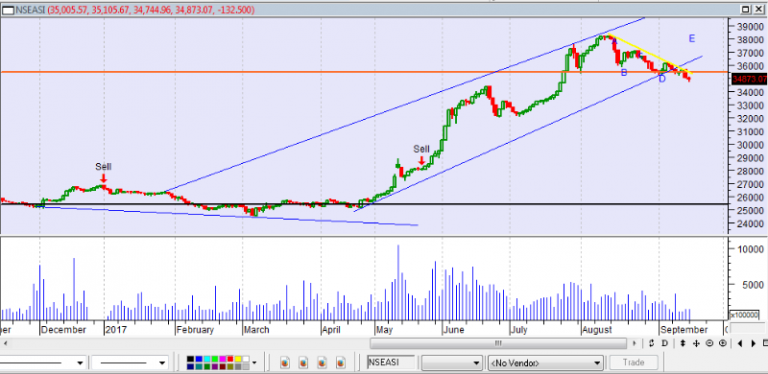Click the February date axis label
Image resolution: width=768 pixels, height=374 pixels.
[195, 330]
